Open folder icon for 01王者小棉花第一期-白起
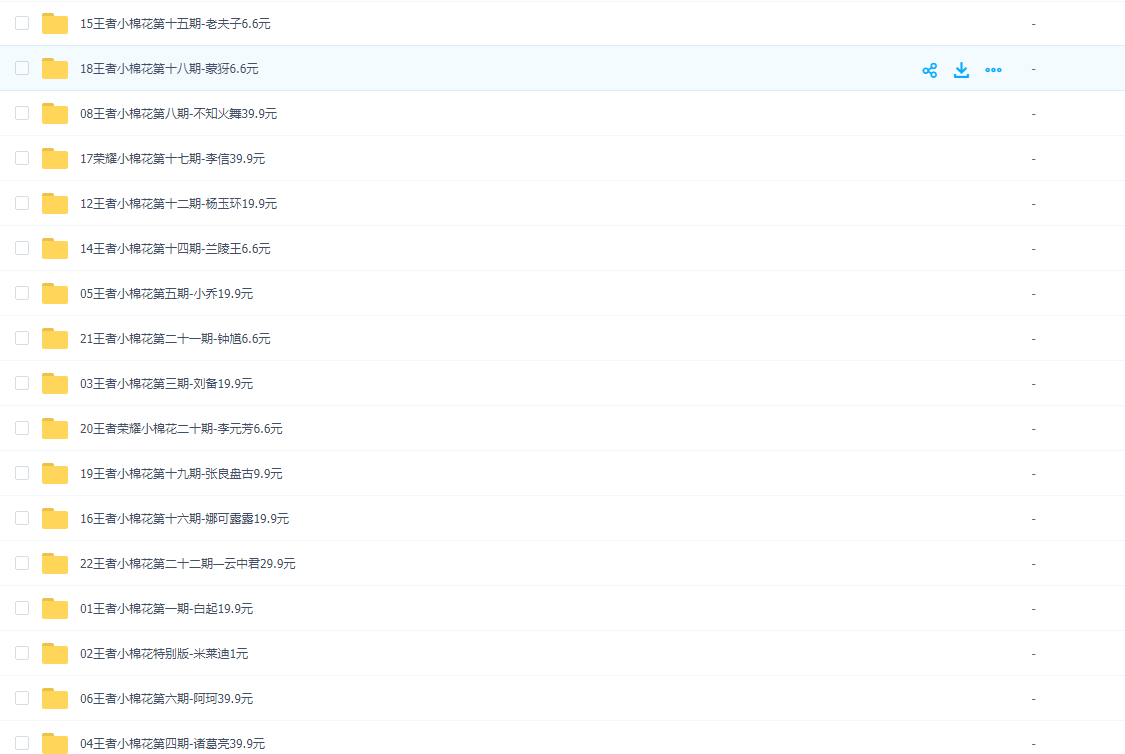This screenshot has width=1125, height=754. tap(55, 608)
